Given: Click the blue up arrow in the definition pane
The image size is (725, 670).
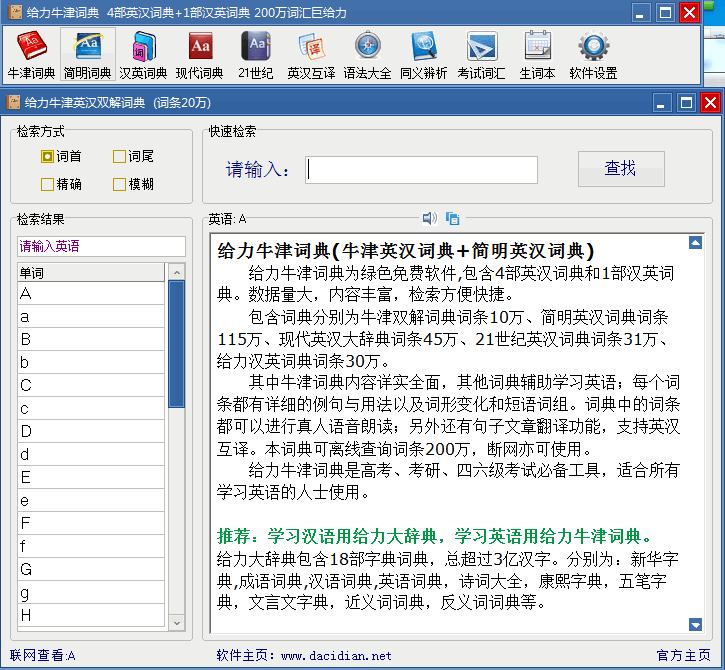Looking at the screenshot, I should tap(695, 242).
